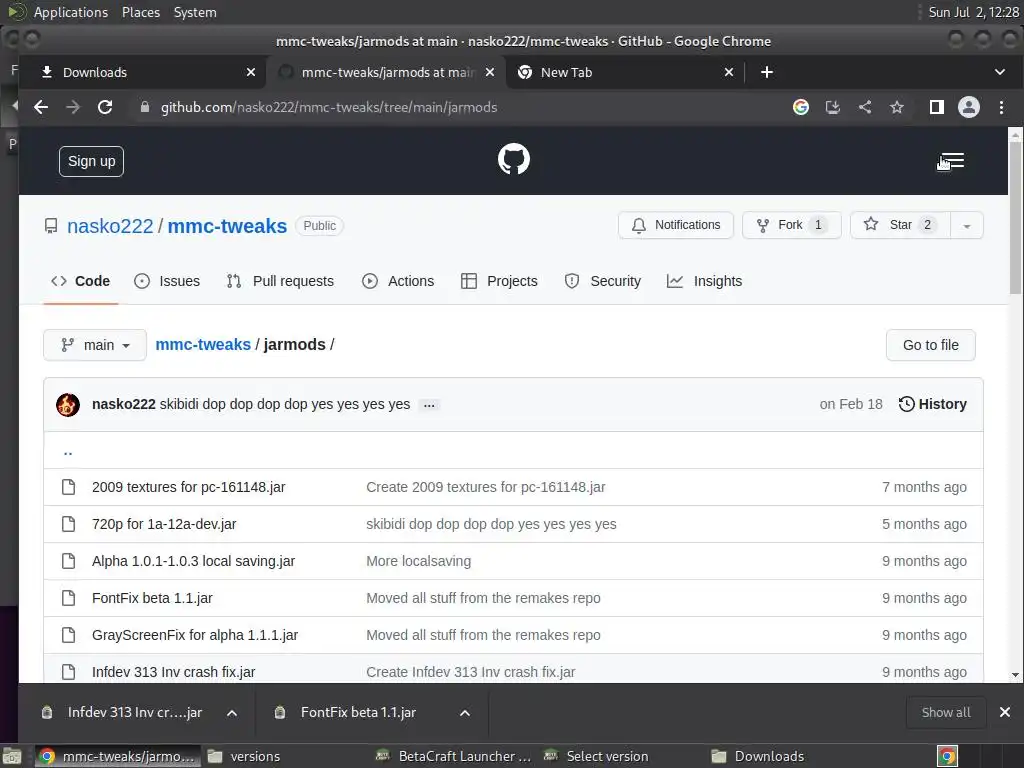Click mmc-tweaks breadcrumb link
Viewport: 1024px width, 768px height.
click(203, 345)
